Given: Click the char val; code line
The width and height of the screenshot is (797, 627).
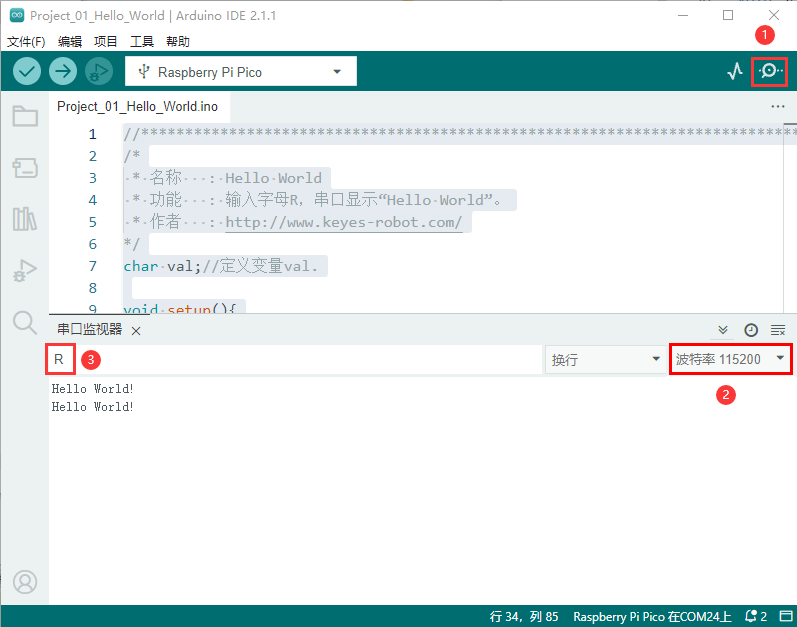Looking at the screenshot, I should point(221,266).
